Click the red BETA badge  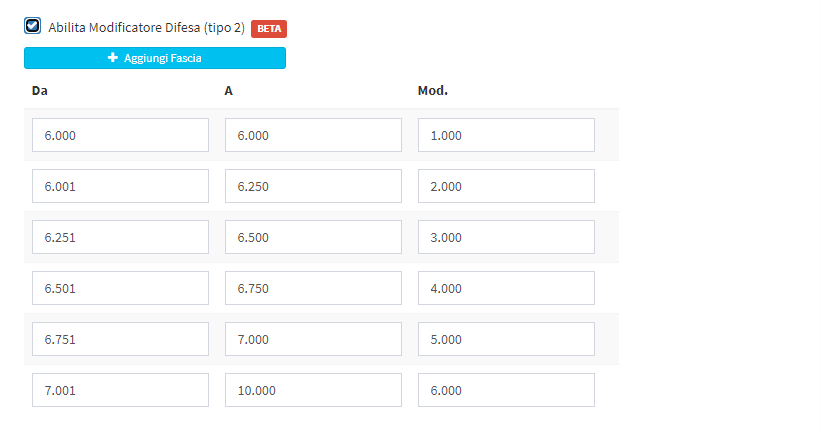[x=269, y=28]
